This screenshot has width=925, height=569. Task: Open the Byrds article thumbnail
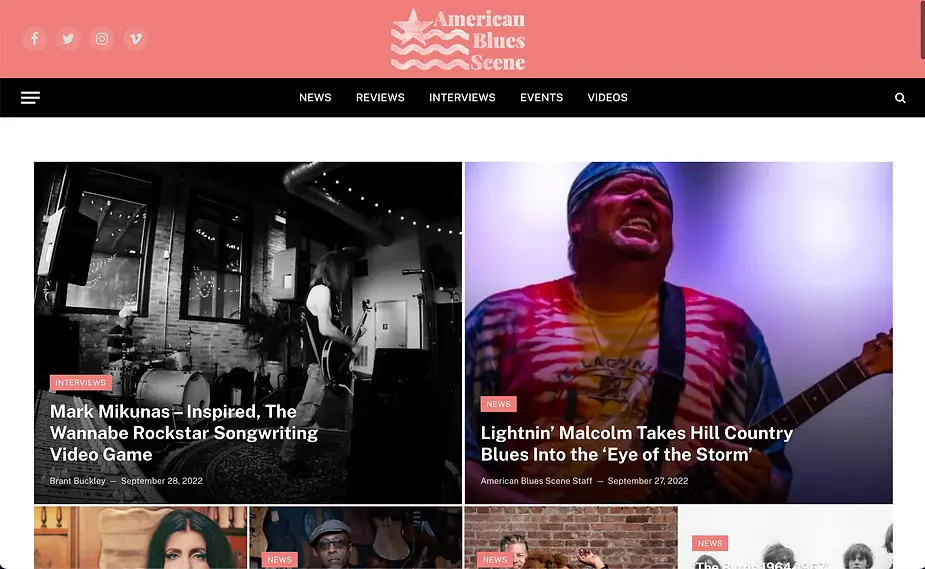[786, 537]
